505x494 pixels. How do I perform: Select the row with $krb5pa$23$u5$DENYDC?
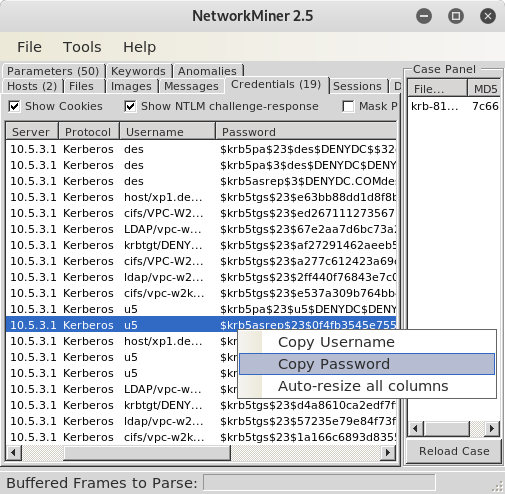click(201, 309)
